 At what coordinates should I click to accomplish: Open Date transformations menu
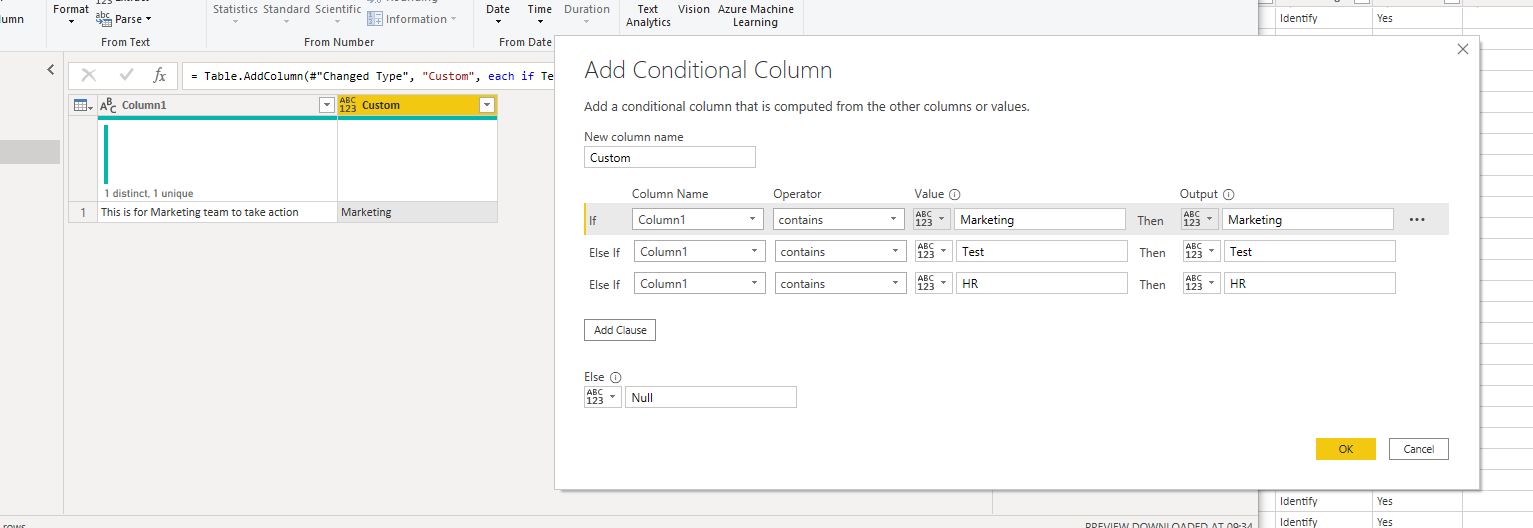498,14
